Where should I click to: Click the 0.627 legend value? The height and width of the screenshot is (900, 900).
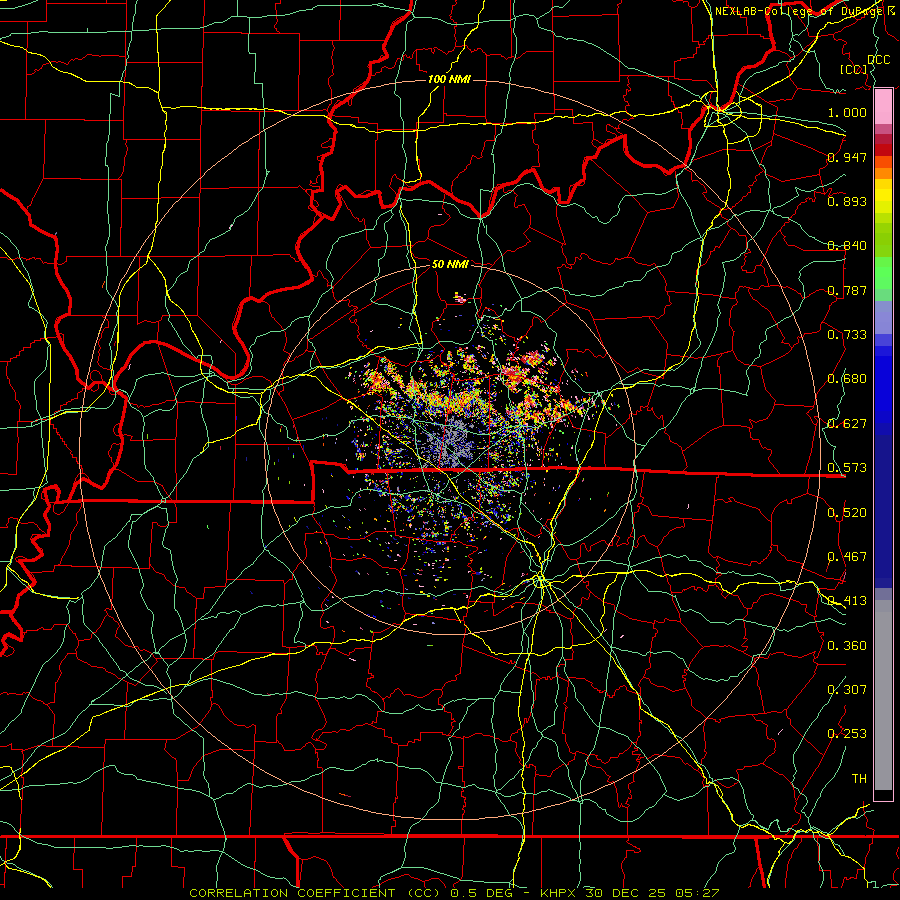(x=847, y=424)
